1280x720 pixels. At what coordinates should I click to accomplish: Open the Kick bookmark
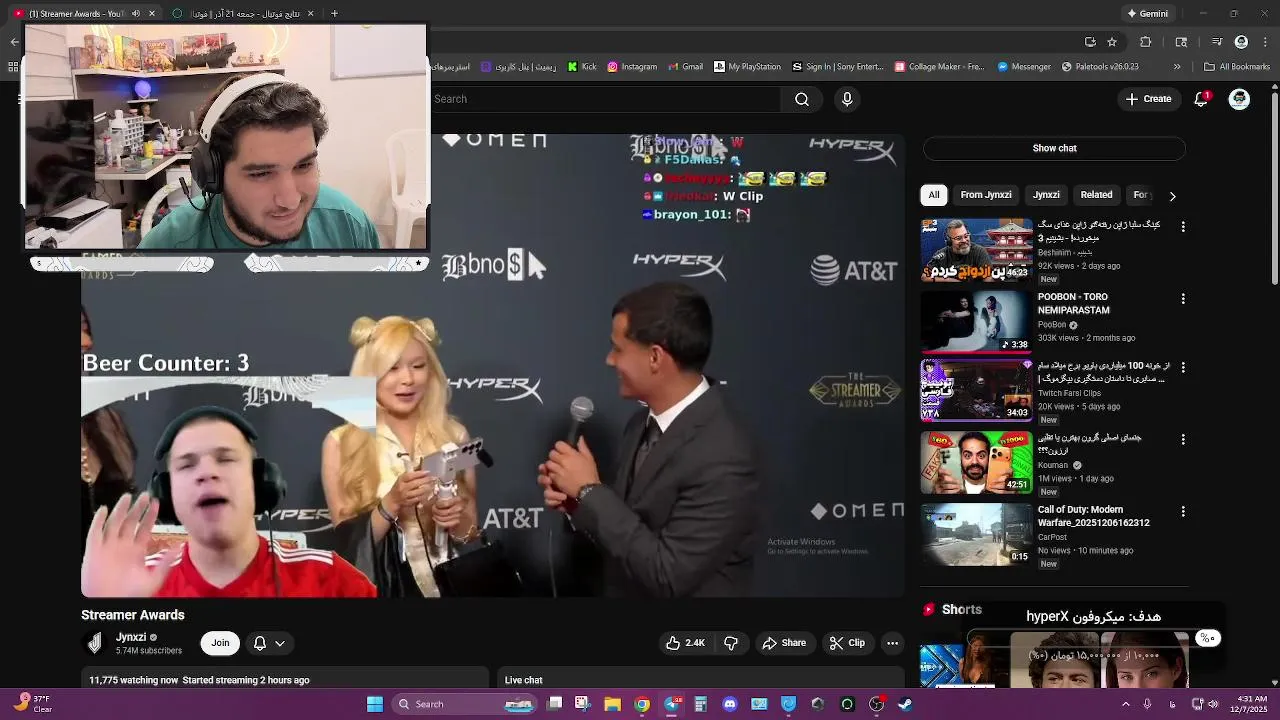click(x=582, y=67)
